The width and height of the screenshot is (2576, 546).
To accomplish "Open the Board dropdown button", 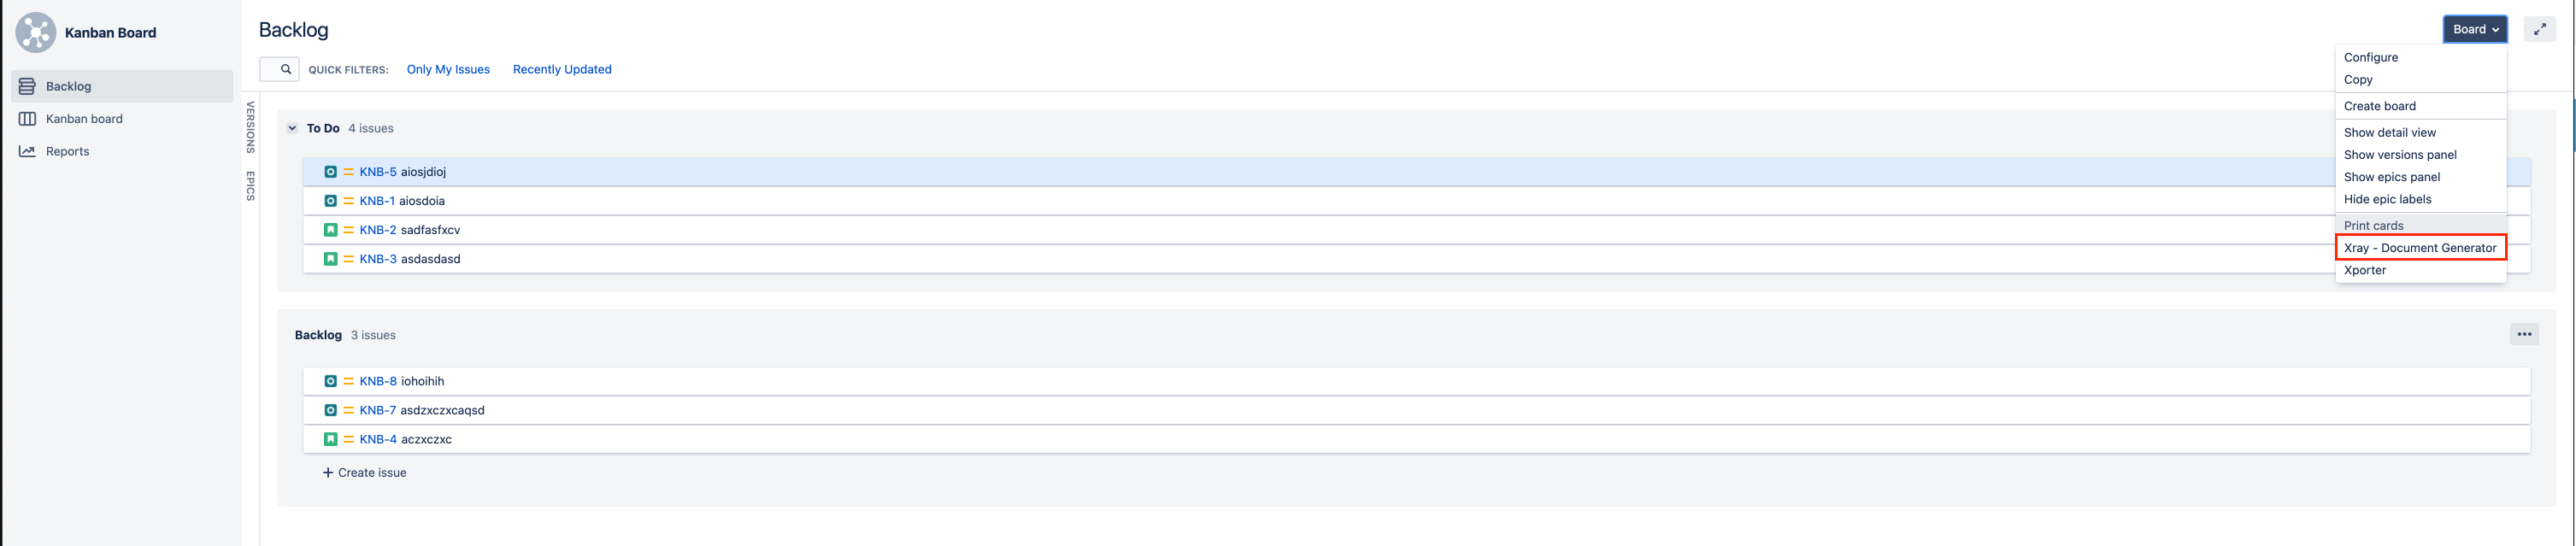I will click(x=2475, y=29).
